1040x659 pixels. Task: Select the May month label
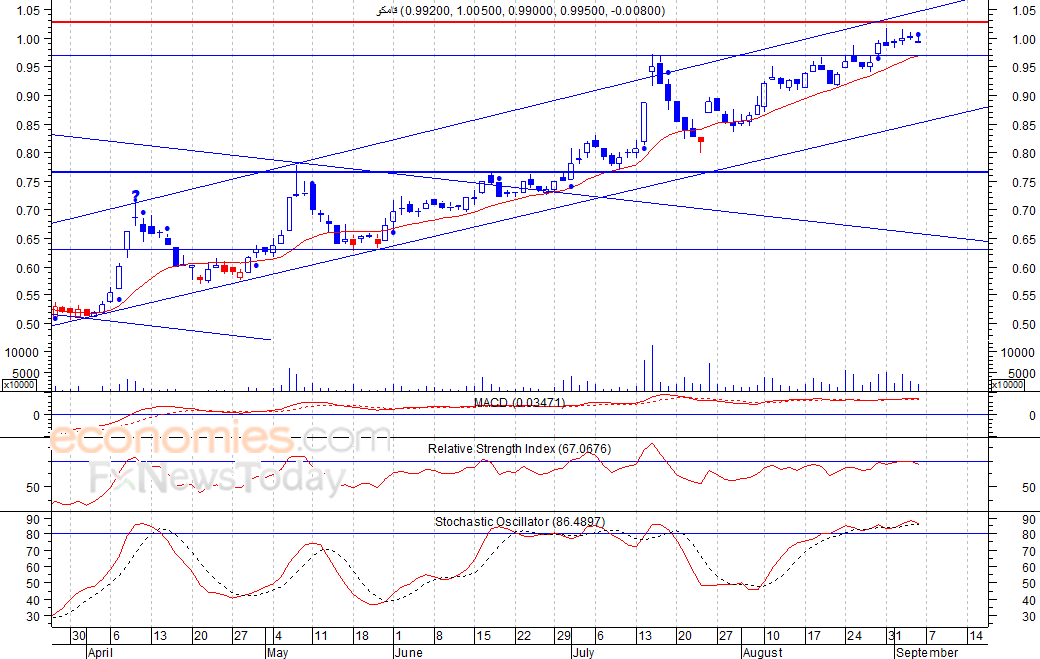tap(277, 652)
